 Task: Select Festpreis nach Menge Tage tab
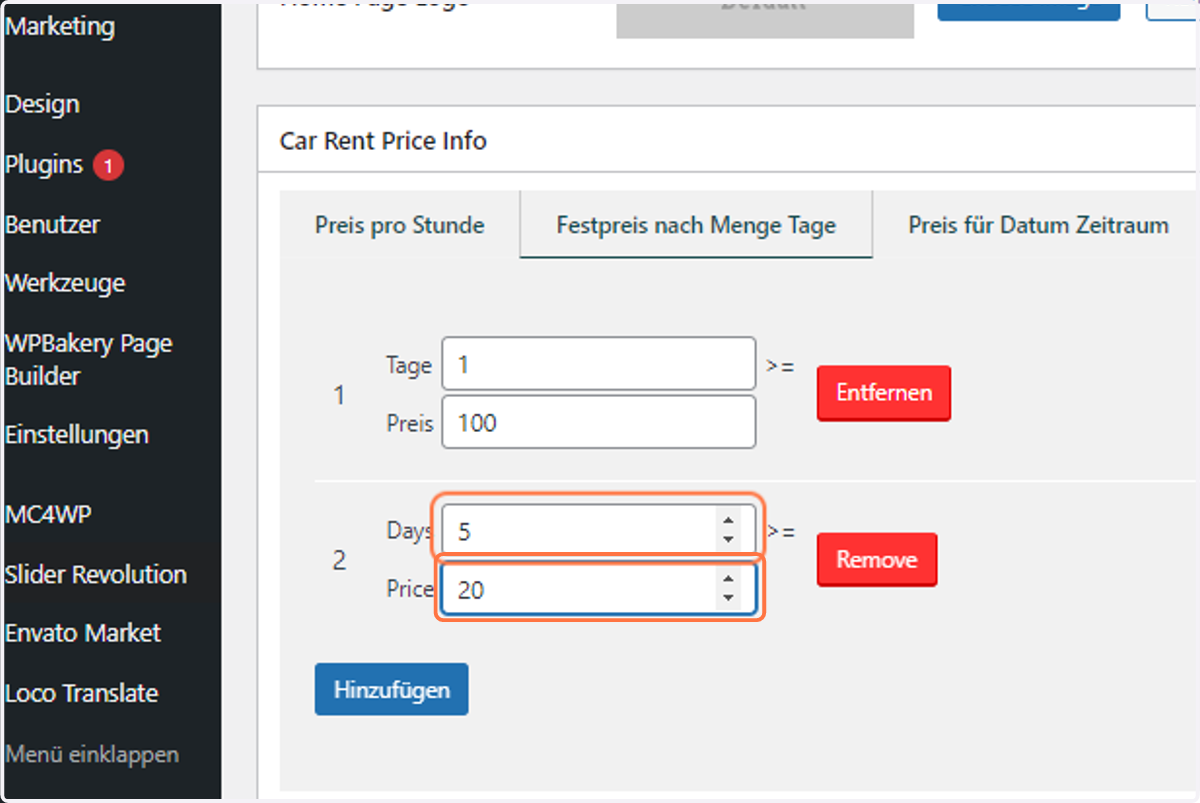[696, 225]
